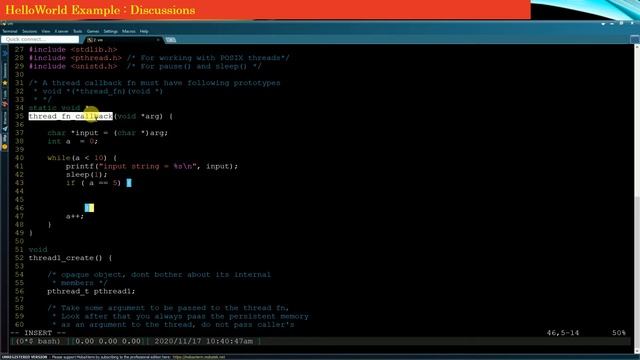The image size is (640, 360).
Task: Click the '46,5-14' cursor position indicator
Action: click(563, 333)
